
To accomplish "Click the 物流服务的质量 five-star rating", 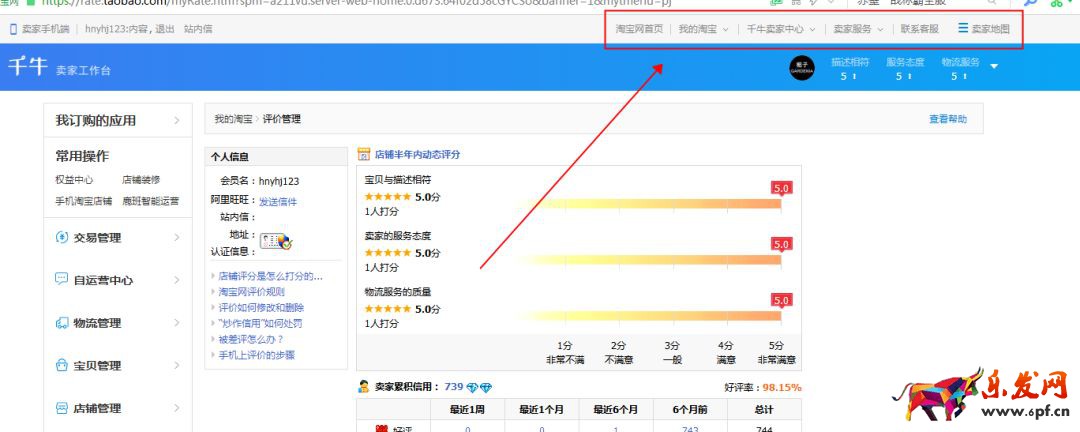I will click(x=388, y=309).
